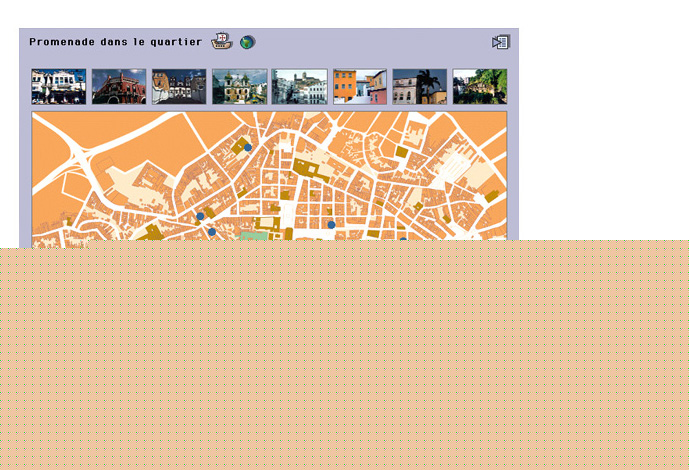Click the sailing ship caravel icon
The image size is (689, 470).
(222, 41)
